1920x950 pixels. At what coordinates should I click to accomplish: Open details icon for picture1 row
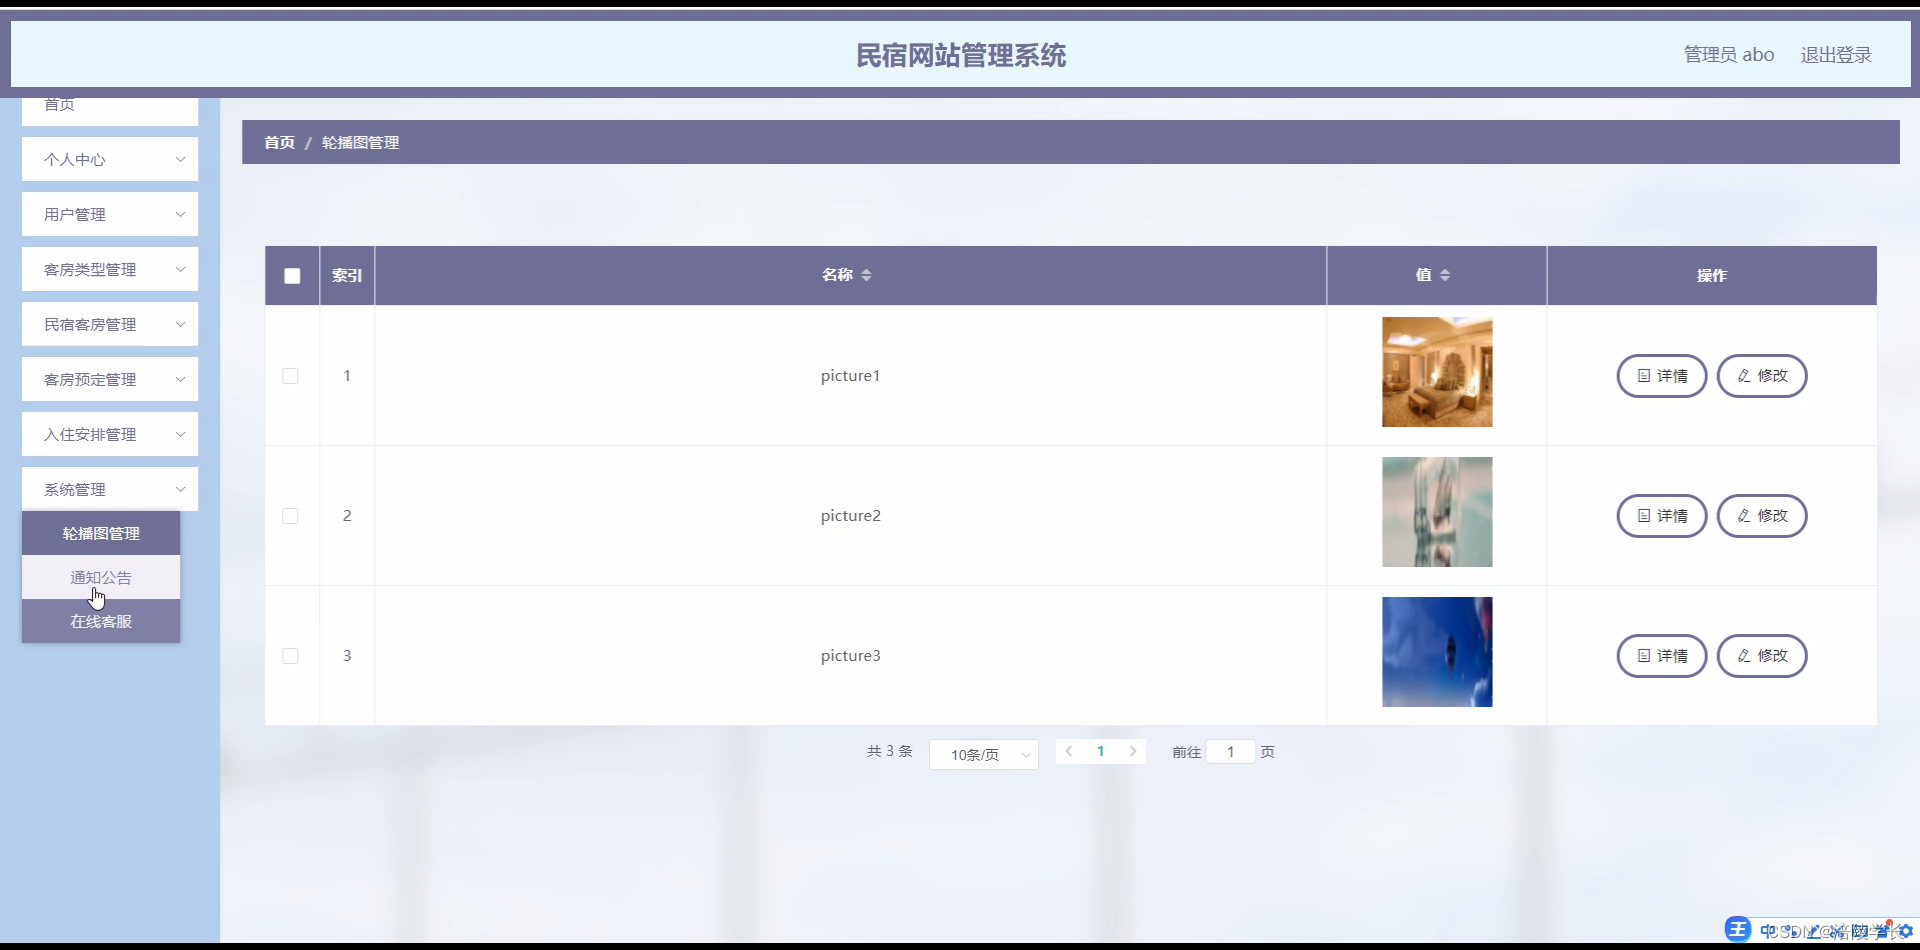point(1644,376)
